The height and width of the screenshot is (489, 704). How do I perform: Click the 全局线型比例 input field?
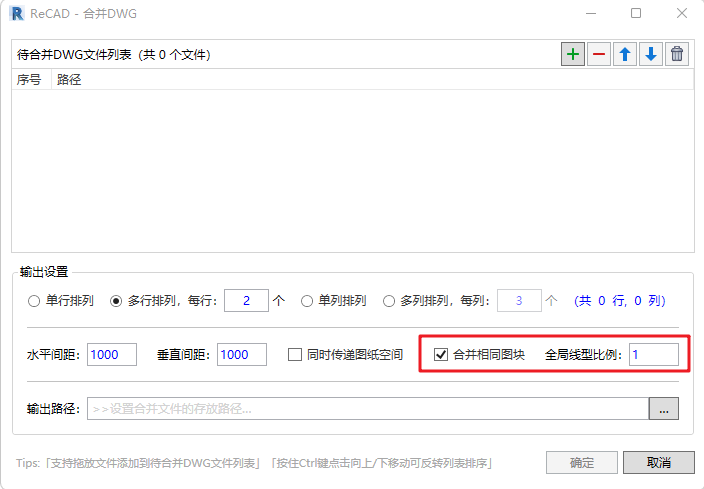tap(654, 355)
